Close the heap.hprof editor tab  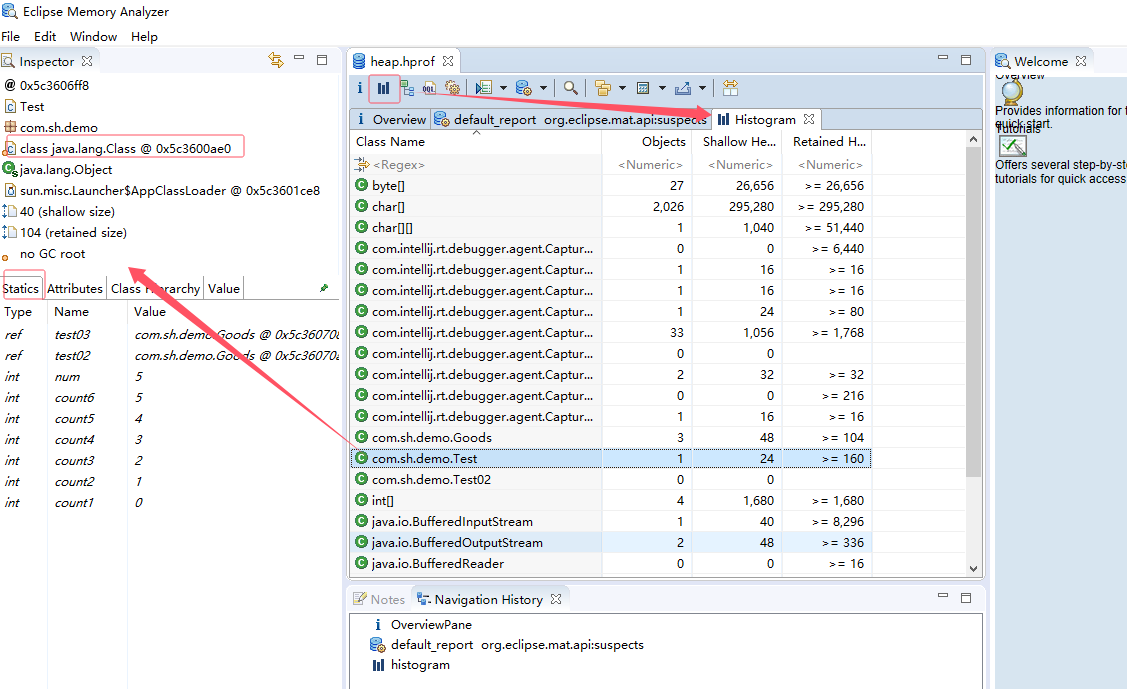pyautogui.click(x=448, y=61)
